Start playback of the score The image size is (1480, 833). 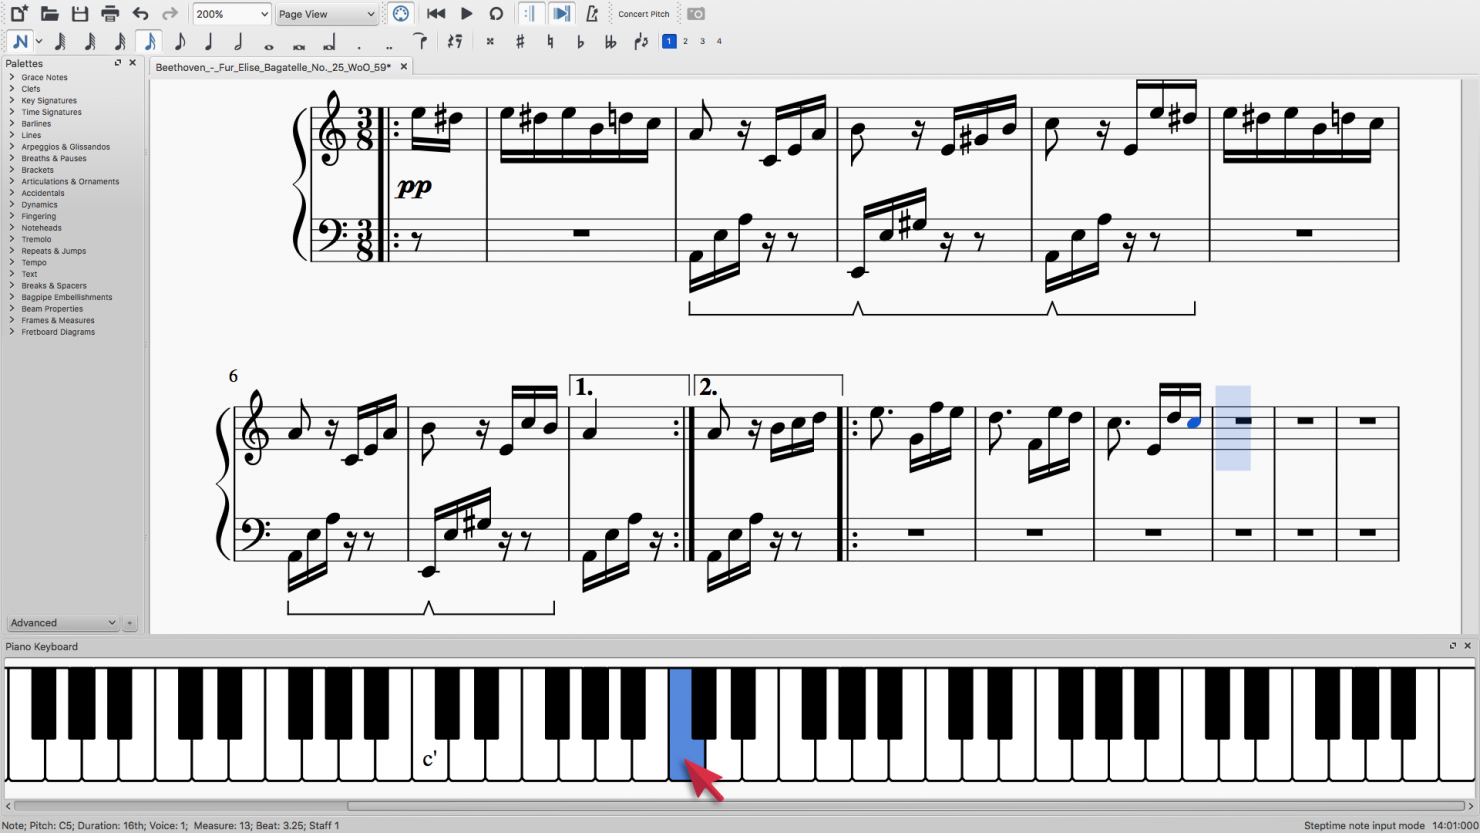coord(466,13)
